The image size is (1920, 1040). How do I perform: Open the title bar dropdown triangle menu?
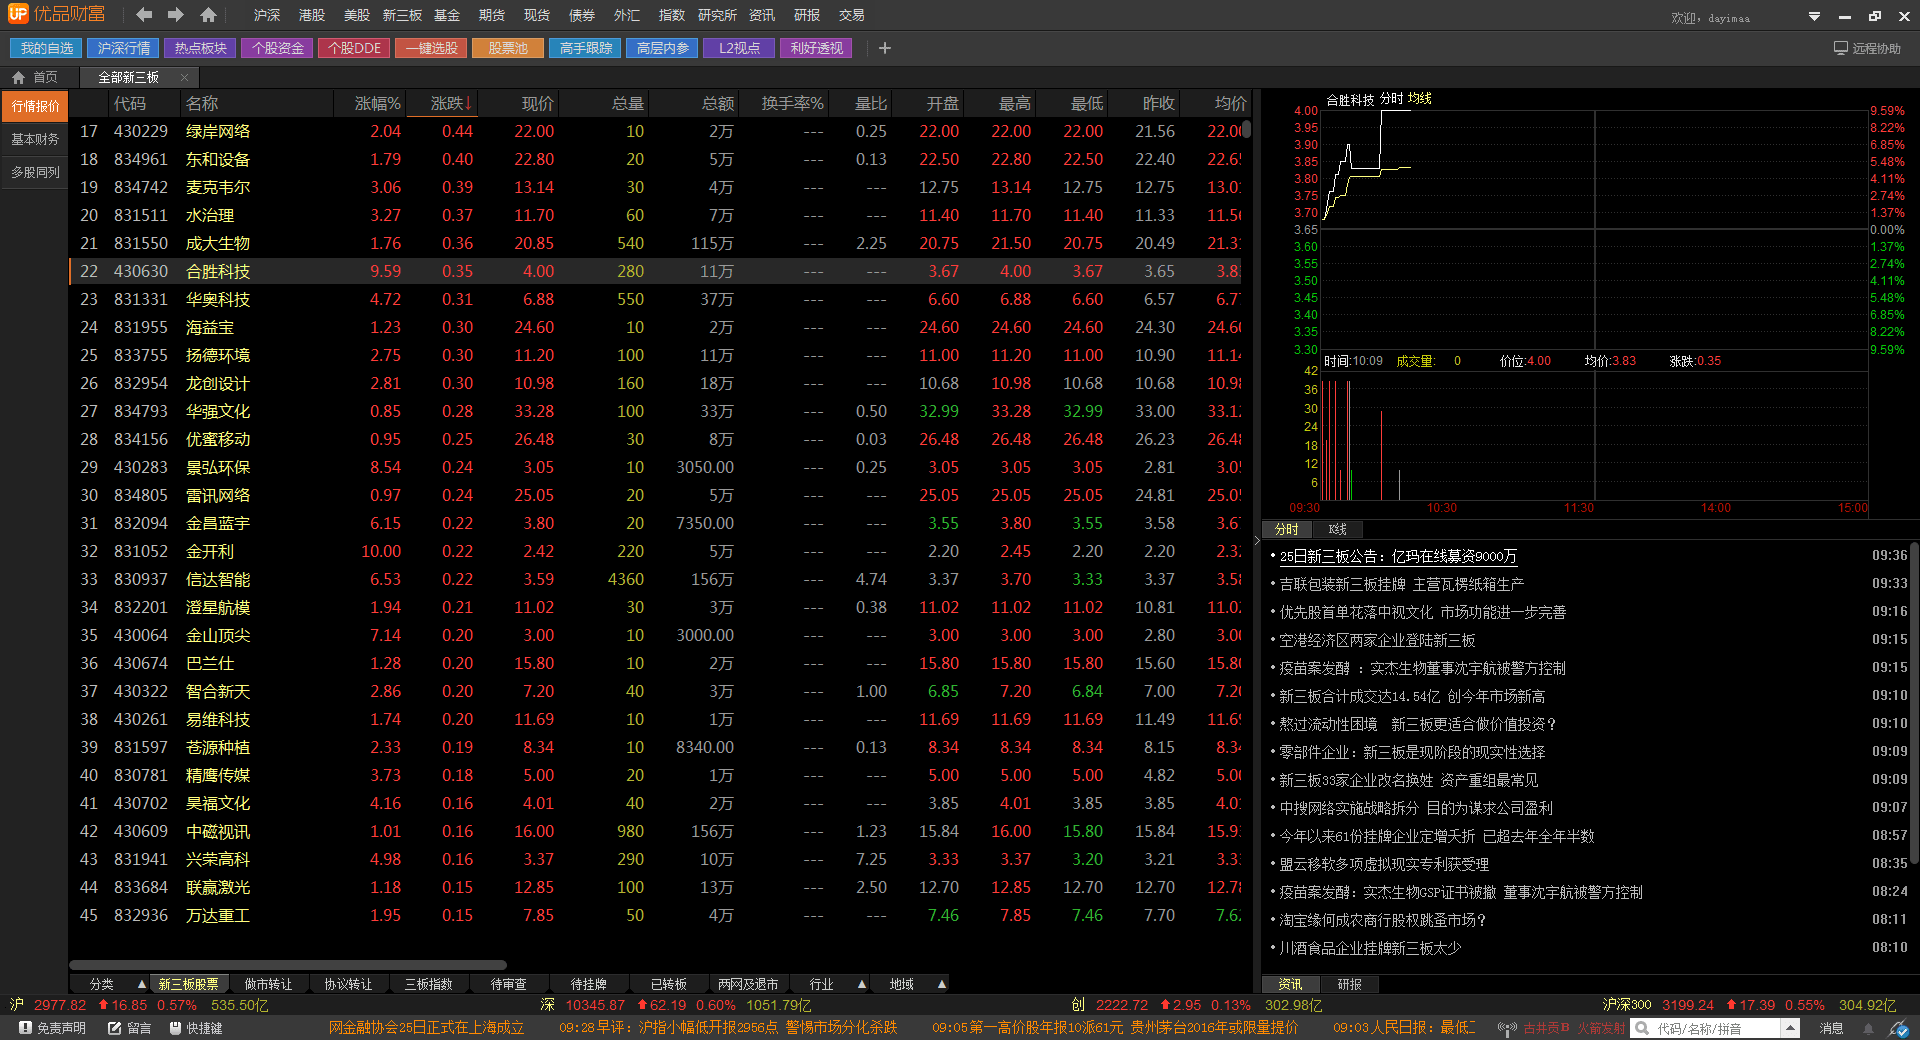(1814, 16)
